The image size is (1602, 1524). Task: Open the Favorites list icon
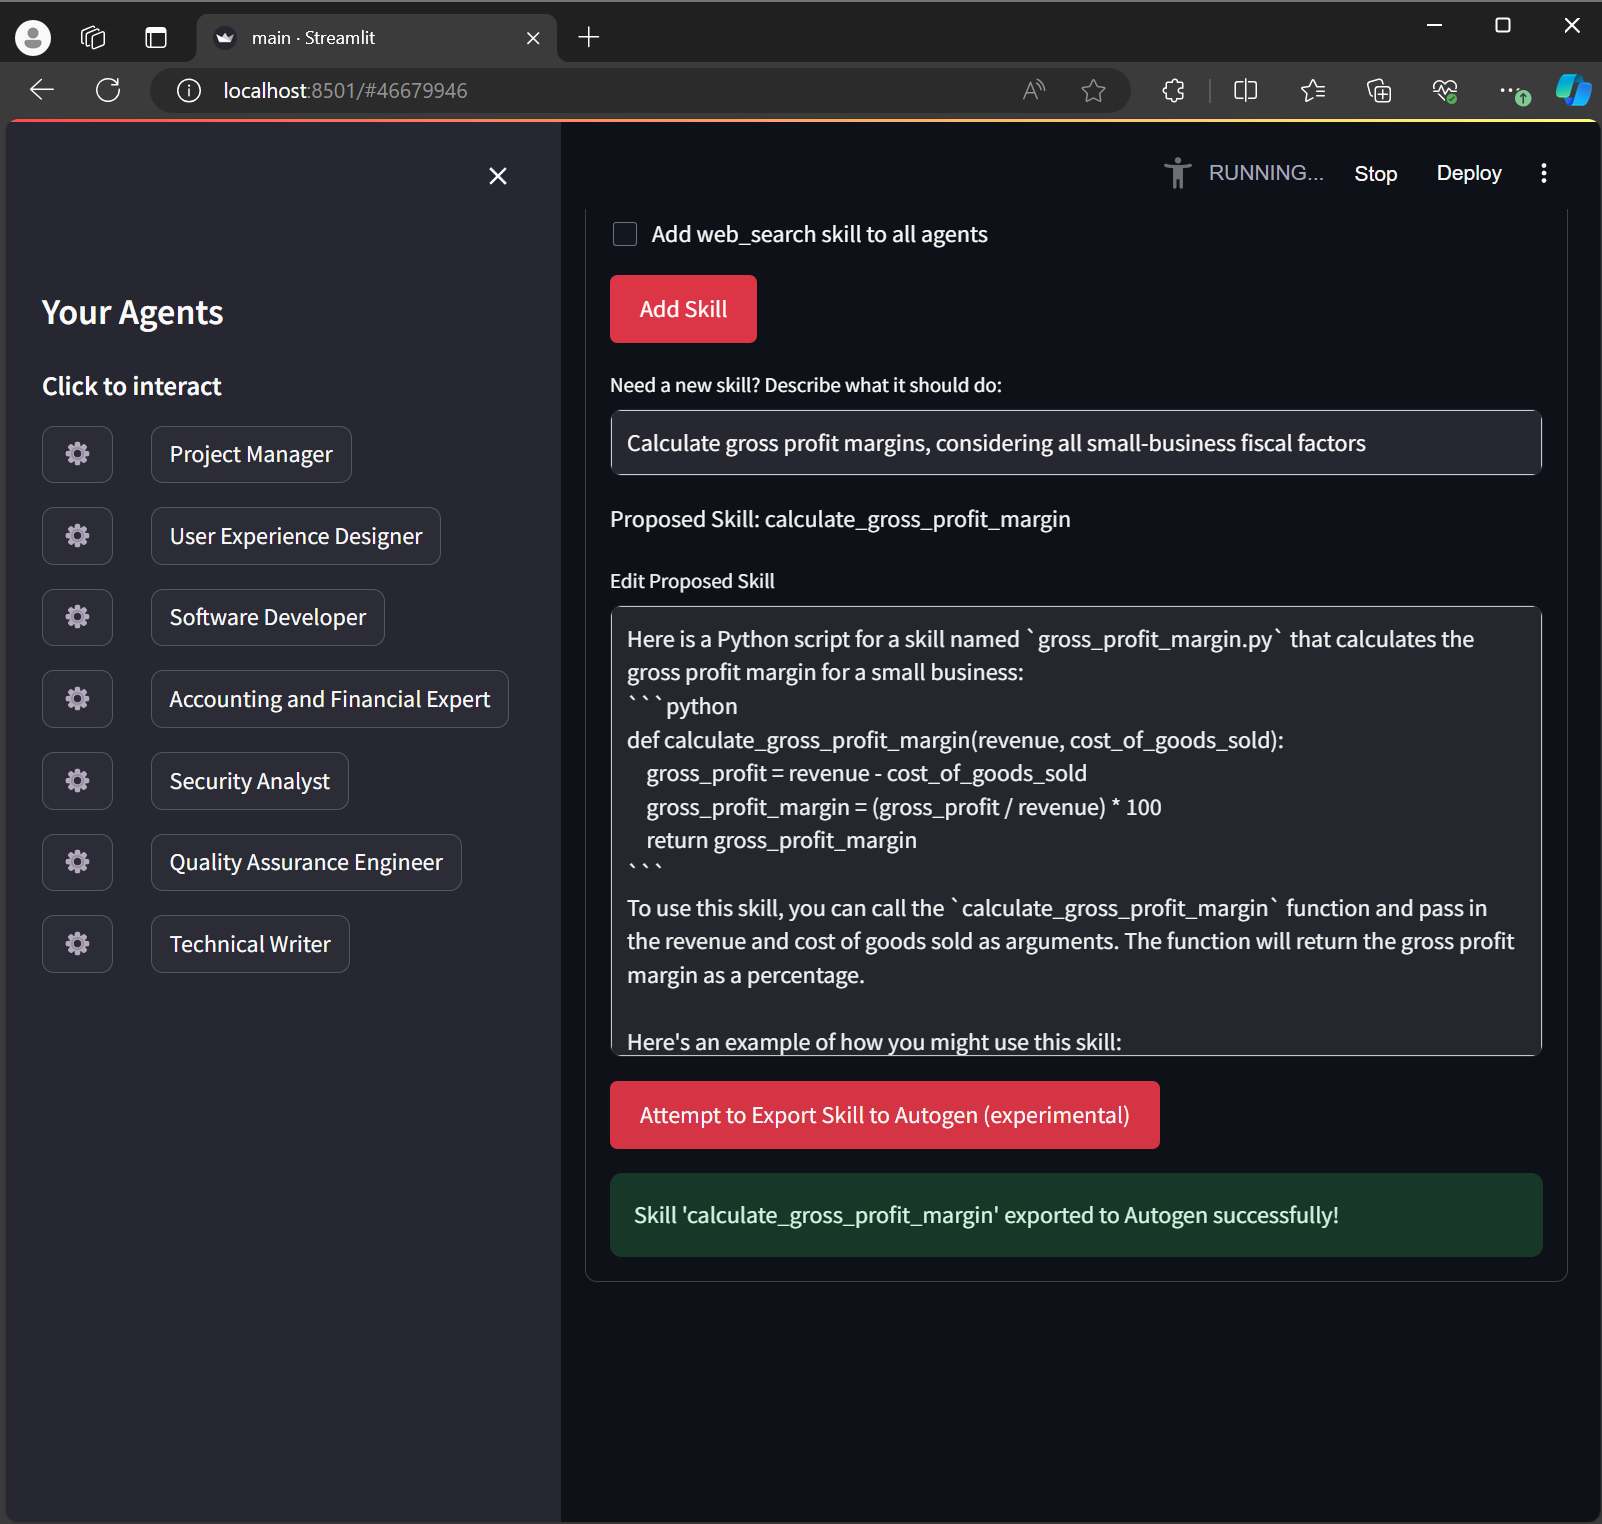[x=1312, y=91]
